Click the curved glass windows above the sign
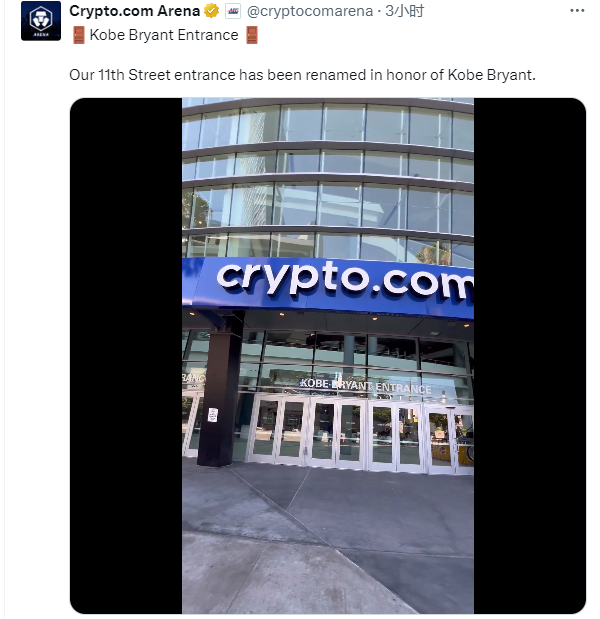600x619 pixels. [x=328, y=178]
